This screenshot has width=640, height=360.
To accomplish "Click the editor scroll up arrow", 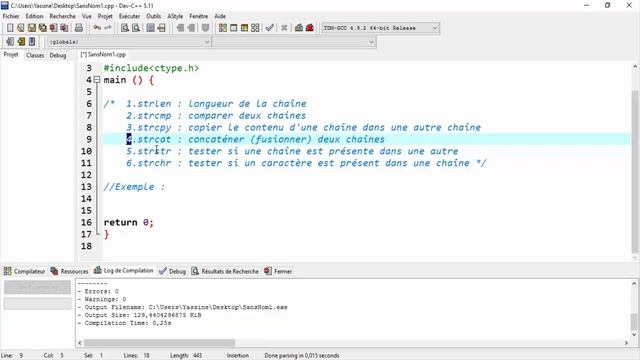I will coord(635,66).
